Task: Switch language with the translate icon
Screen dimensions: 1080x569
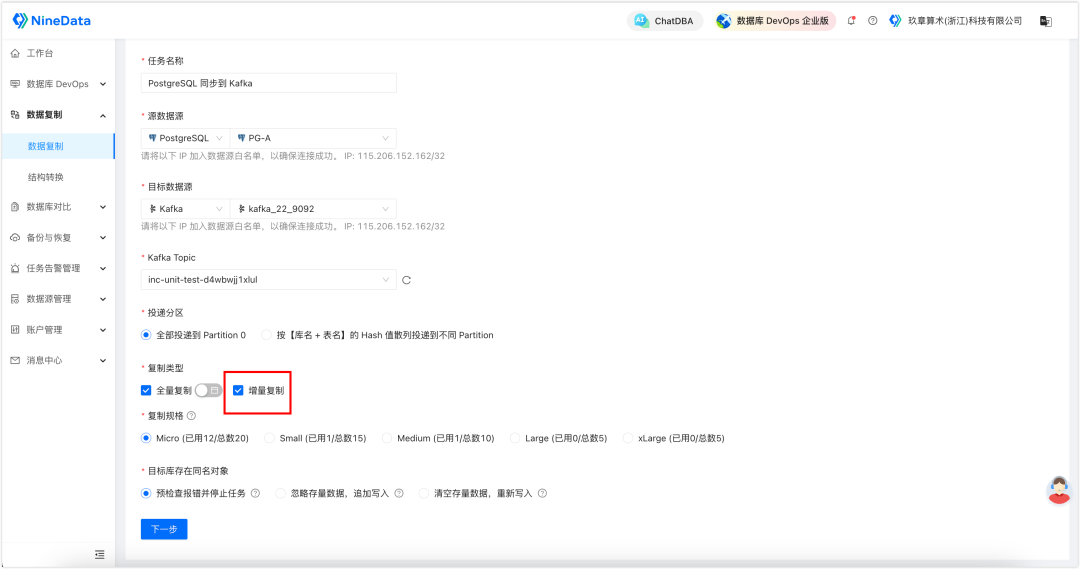Action: pyautogui.click(x=1046, y=21)
